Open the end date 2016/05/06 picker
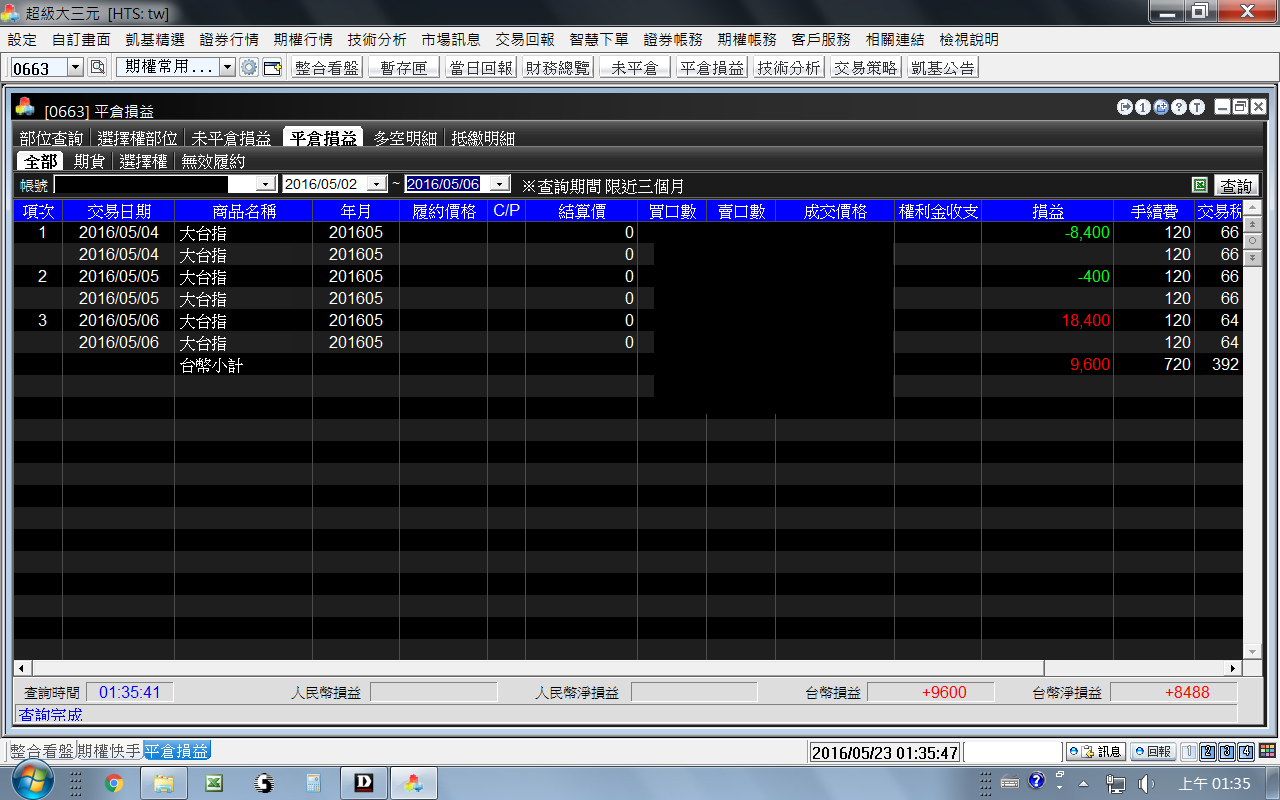 pos(501,184)
